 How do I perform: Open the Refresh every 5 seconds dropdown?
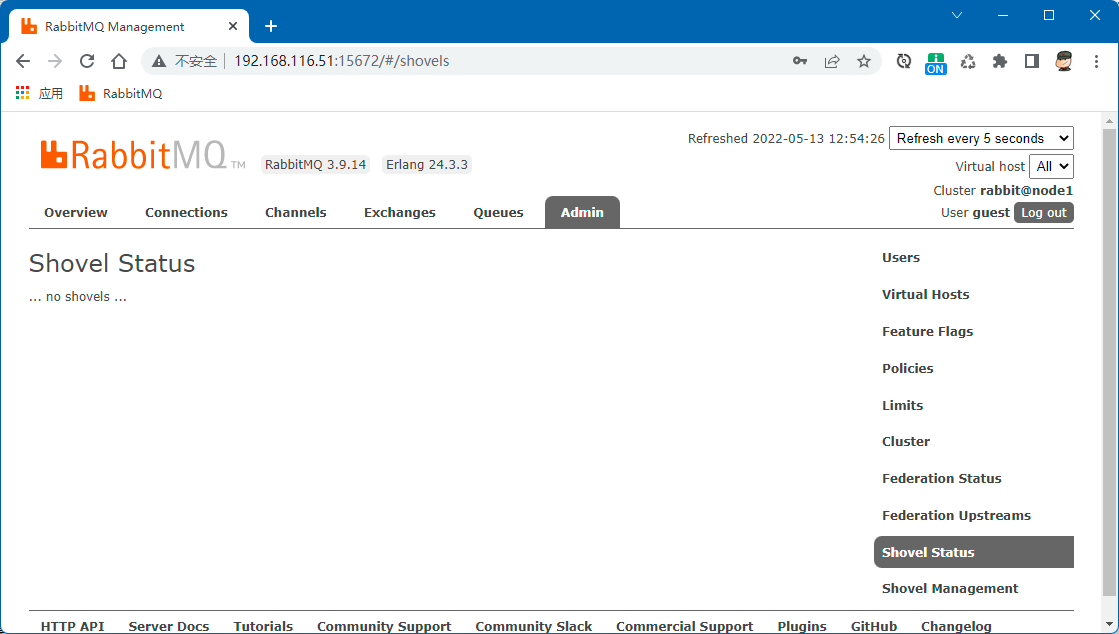point(981,138)
